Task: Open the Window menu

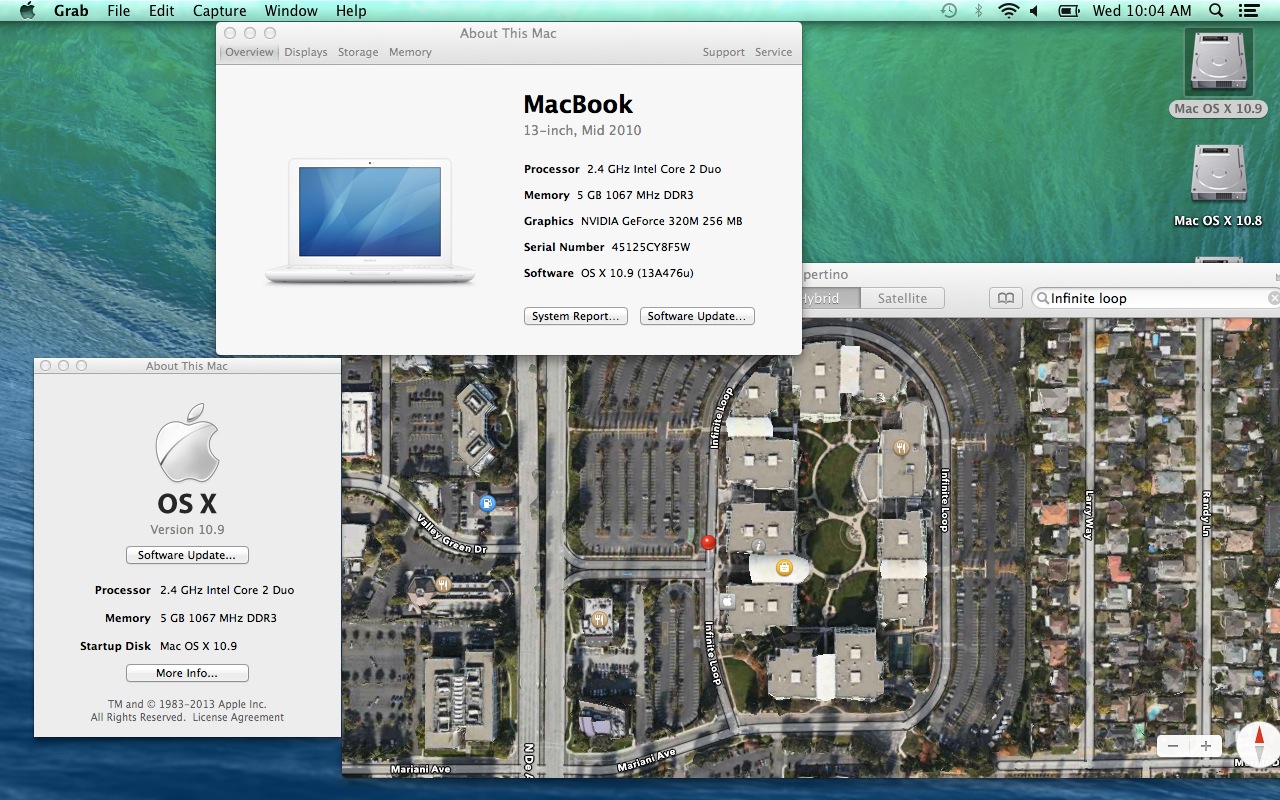Action: [291, 11]
